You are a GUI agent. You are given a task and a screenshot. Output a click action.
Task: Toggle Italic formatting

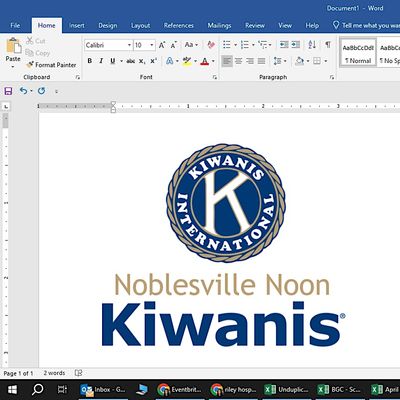click(101, 61)
